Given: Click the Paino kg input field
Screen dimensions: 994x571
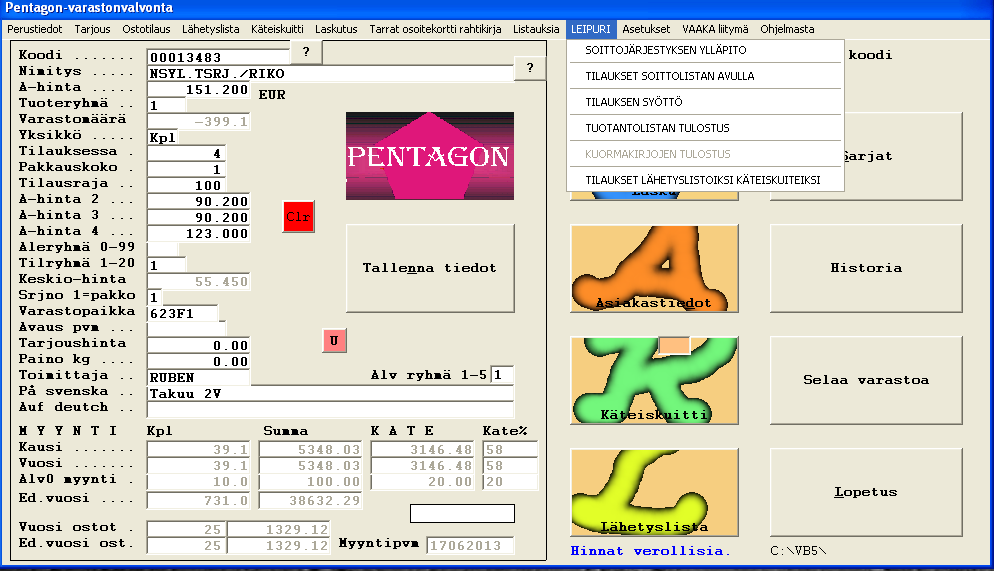Looking at the screenshot, I should (198, 361).
